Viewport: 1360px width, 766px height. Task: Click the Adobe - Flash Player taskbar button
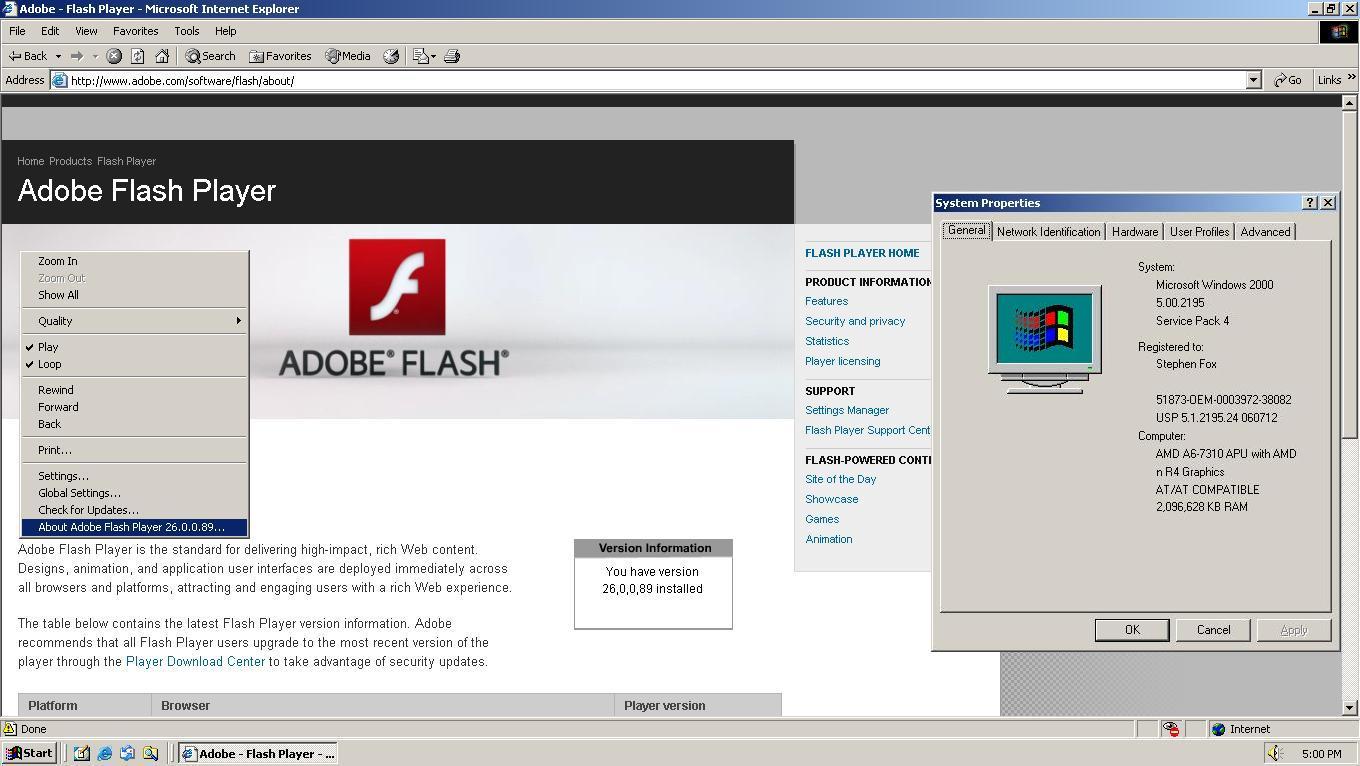[259, 753]
